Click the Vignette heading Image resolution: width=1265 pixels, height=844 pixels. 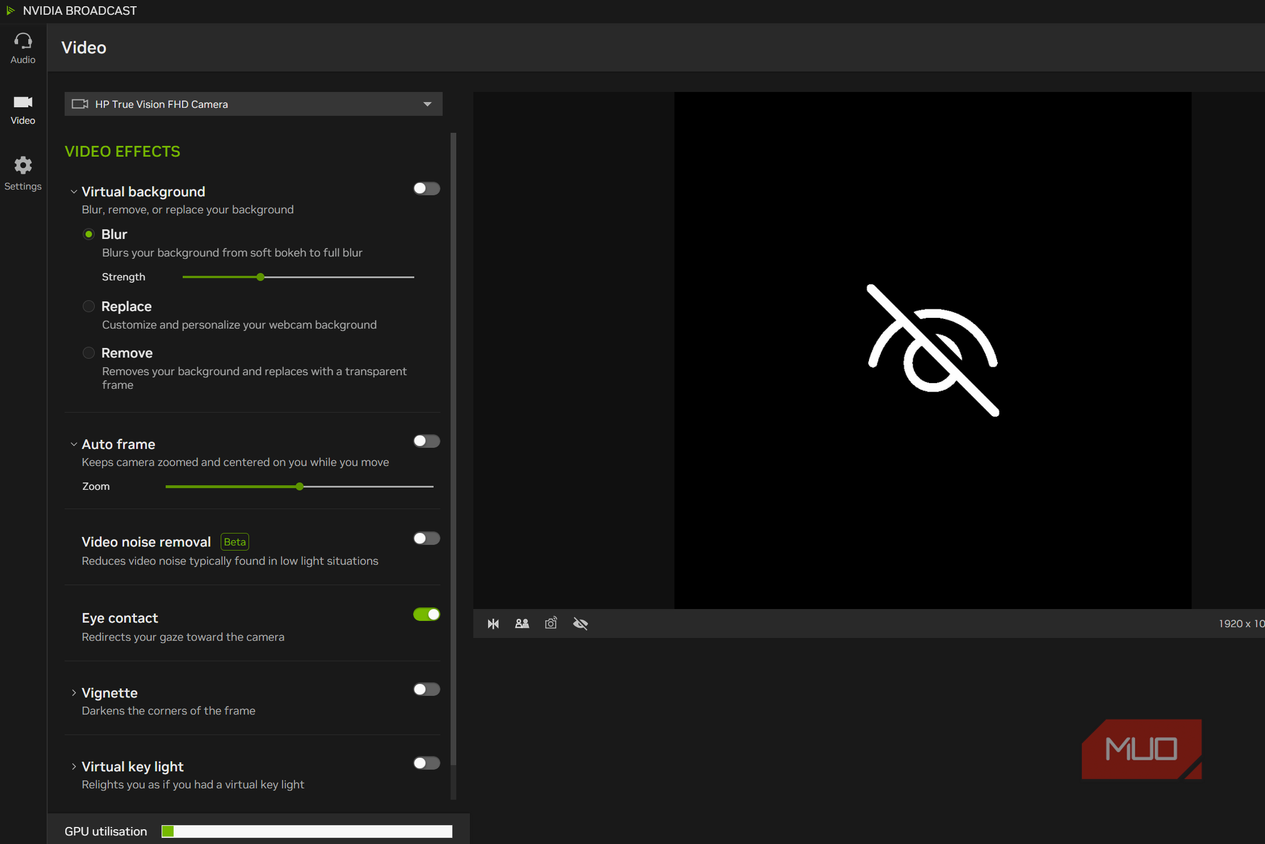110,693
